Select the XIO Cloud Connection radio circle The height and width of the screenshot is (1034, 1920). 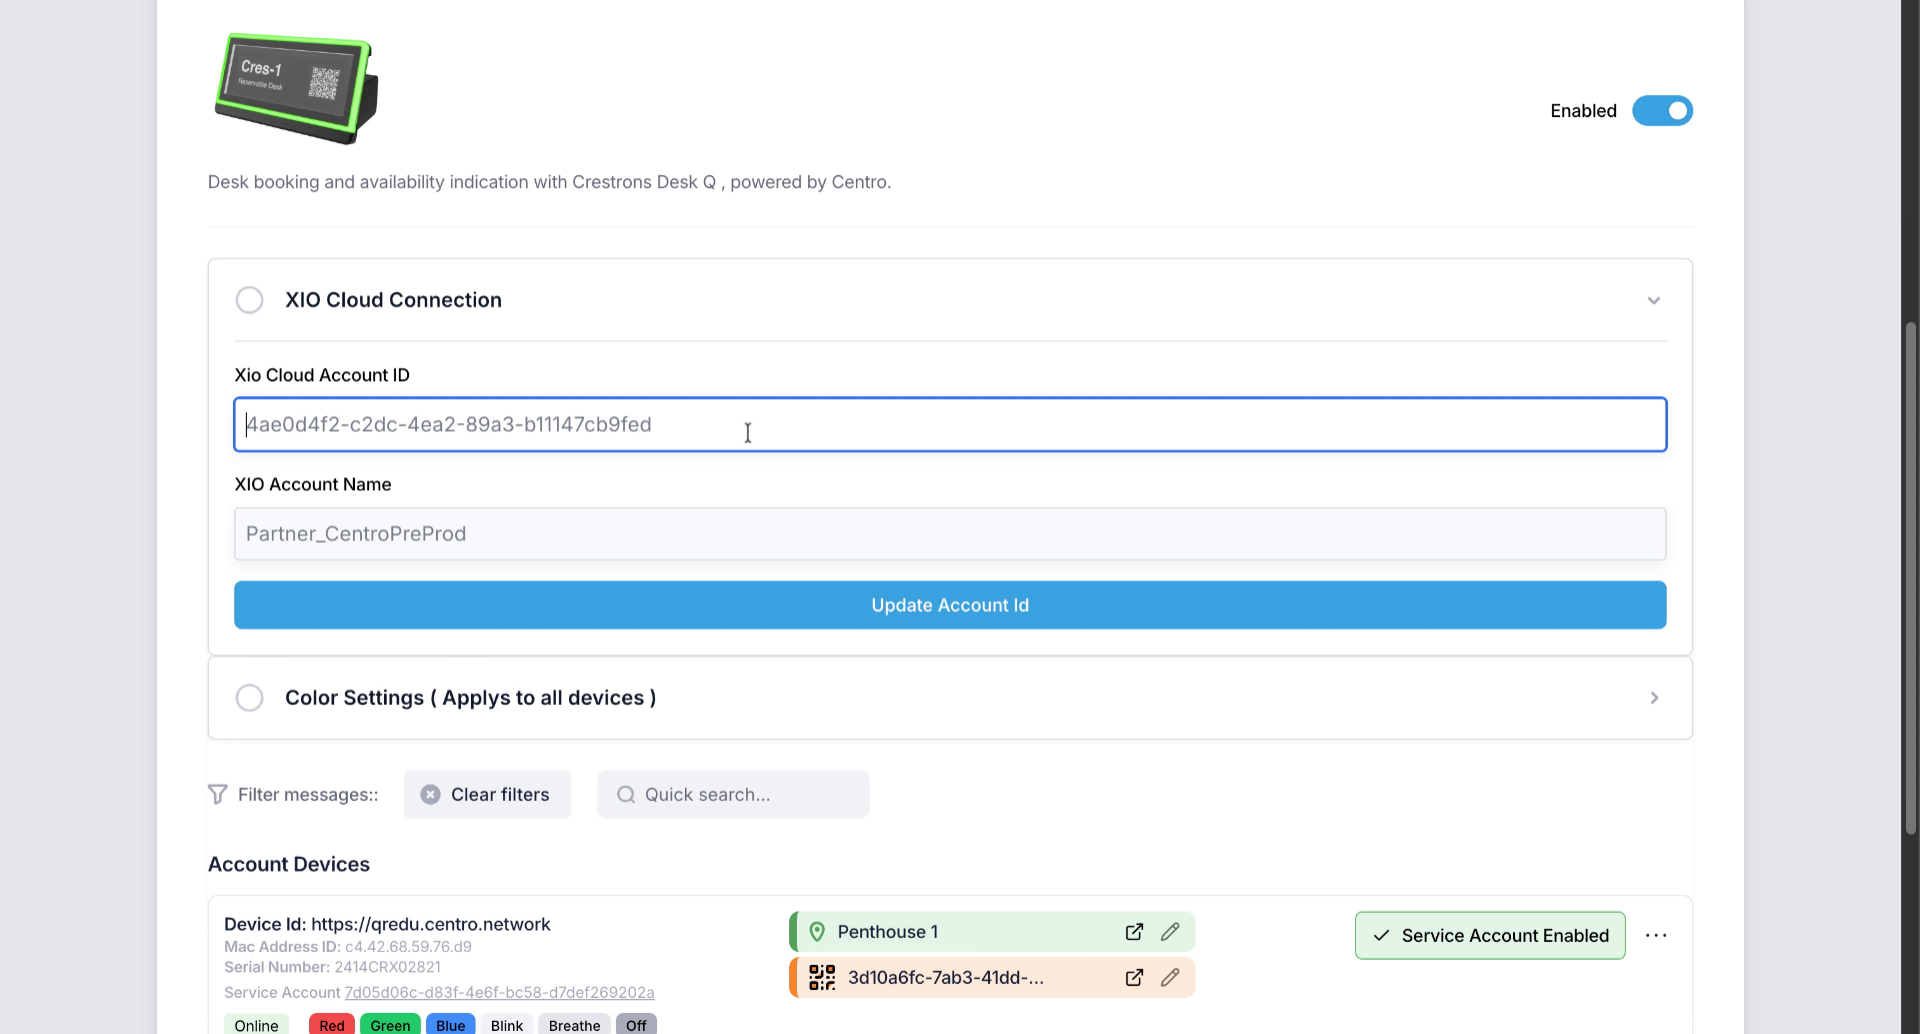pyautogui.click(x=249, y=300)
